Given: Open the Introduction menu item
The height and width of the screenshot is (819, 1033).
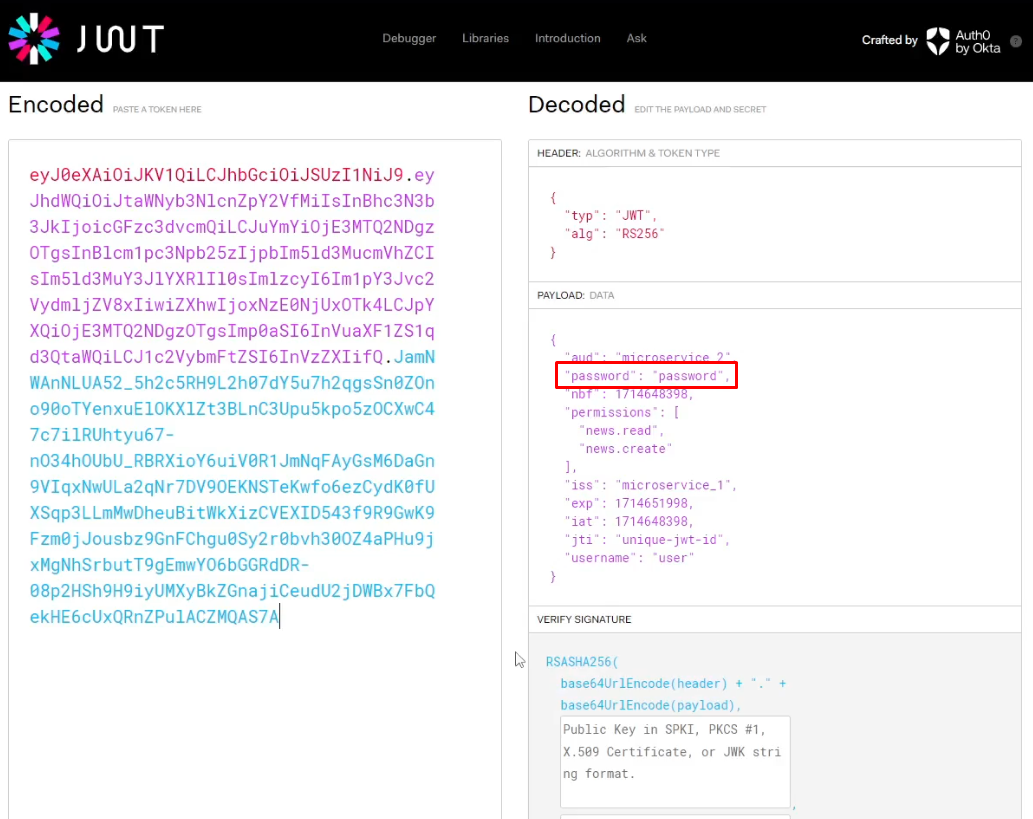Looking at the screenshot, I should point(567,38).
